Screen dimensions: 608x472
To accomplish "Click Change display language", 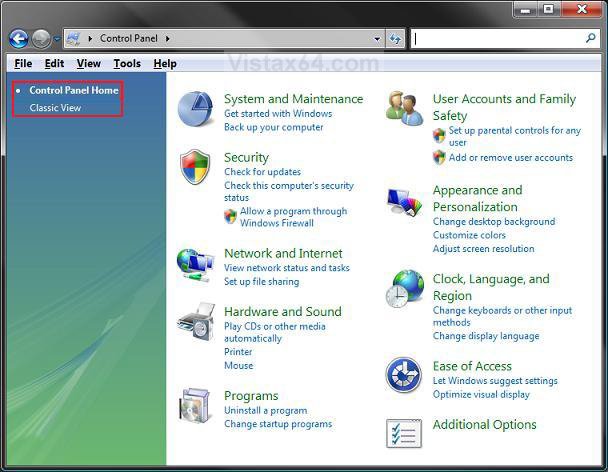I will (485, 336).
